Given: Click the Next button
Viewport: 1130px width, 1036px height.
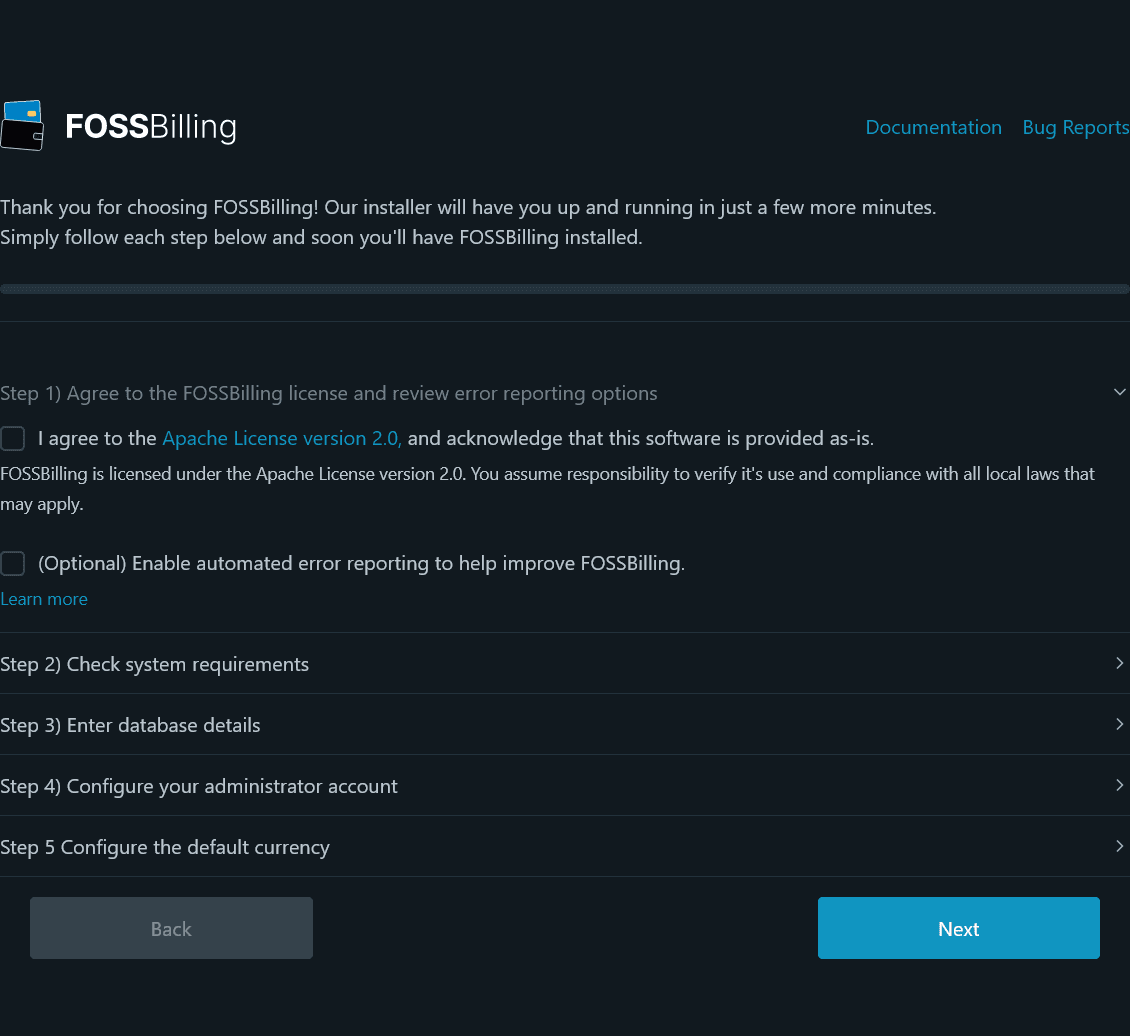Looking at the screenshot, I should tap(957, 928).
